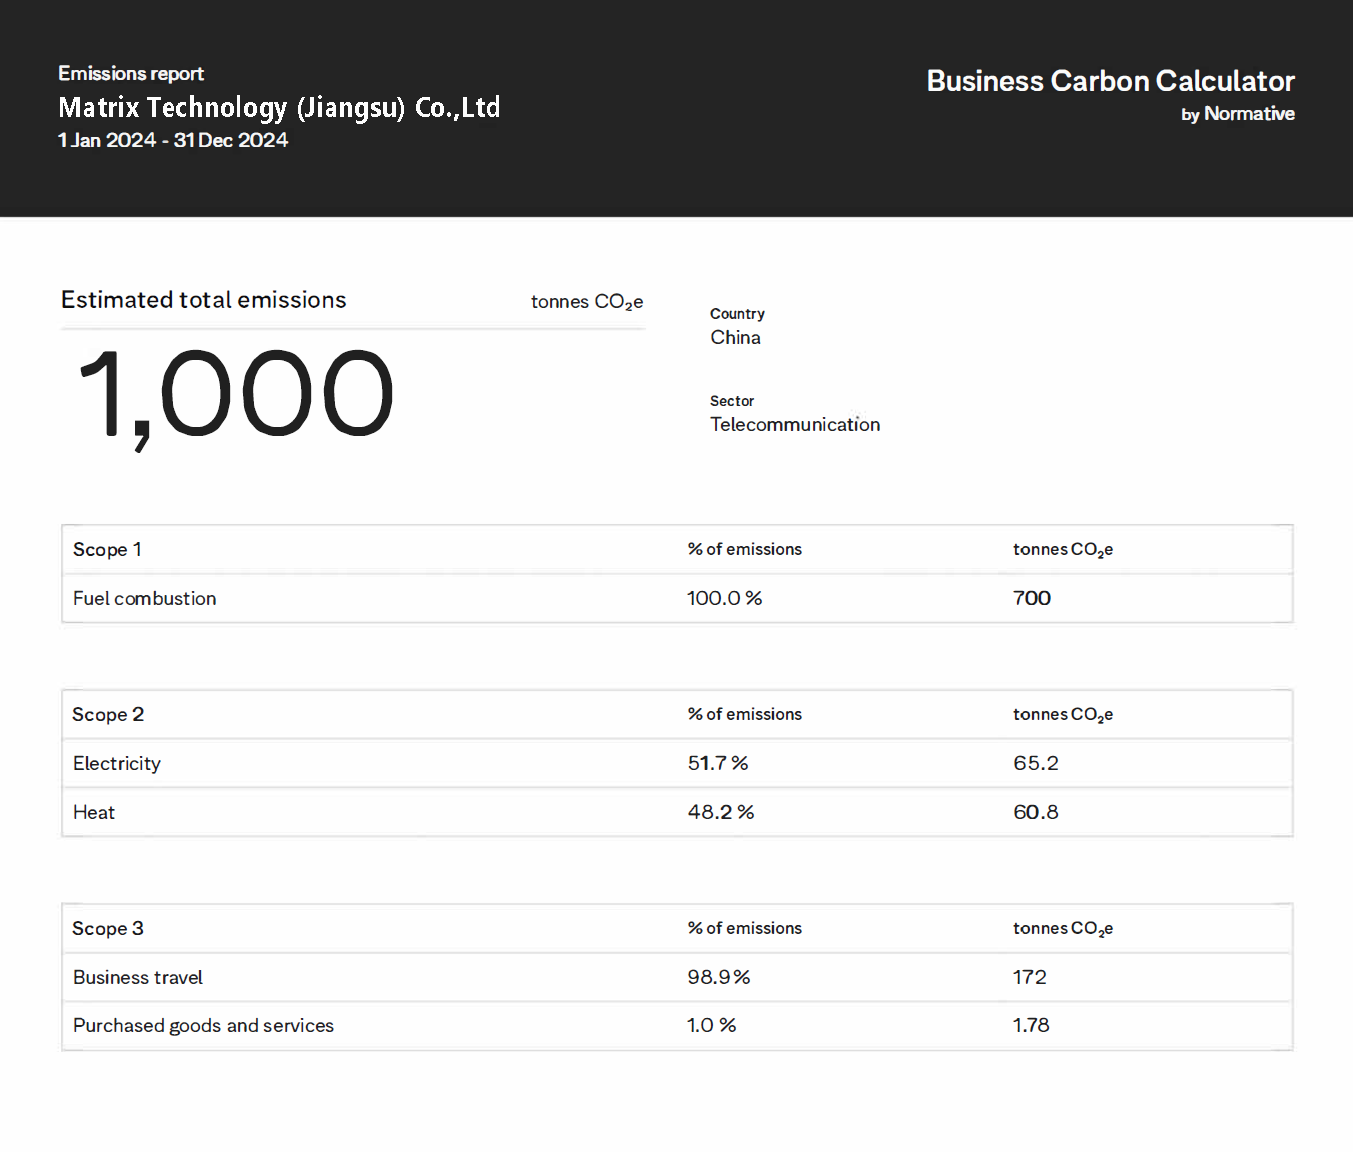Click the Sector value Telecommunication
This screenshot has height=1152, width=1353.
coord(795,424)
